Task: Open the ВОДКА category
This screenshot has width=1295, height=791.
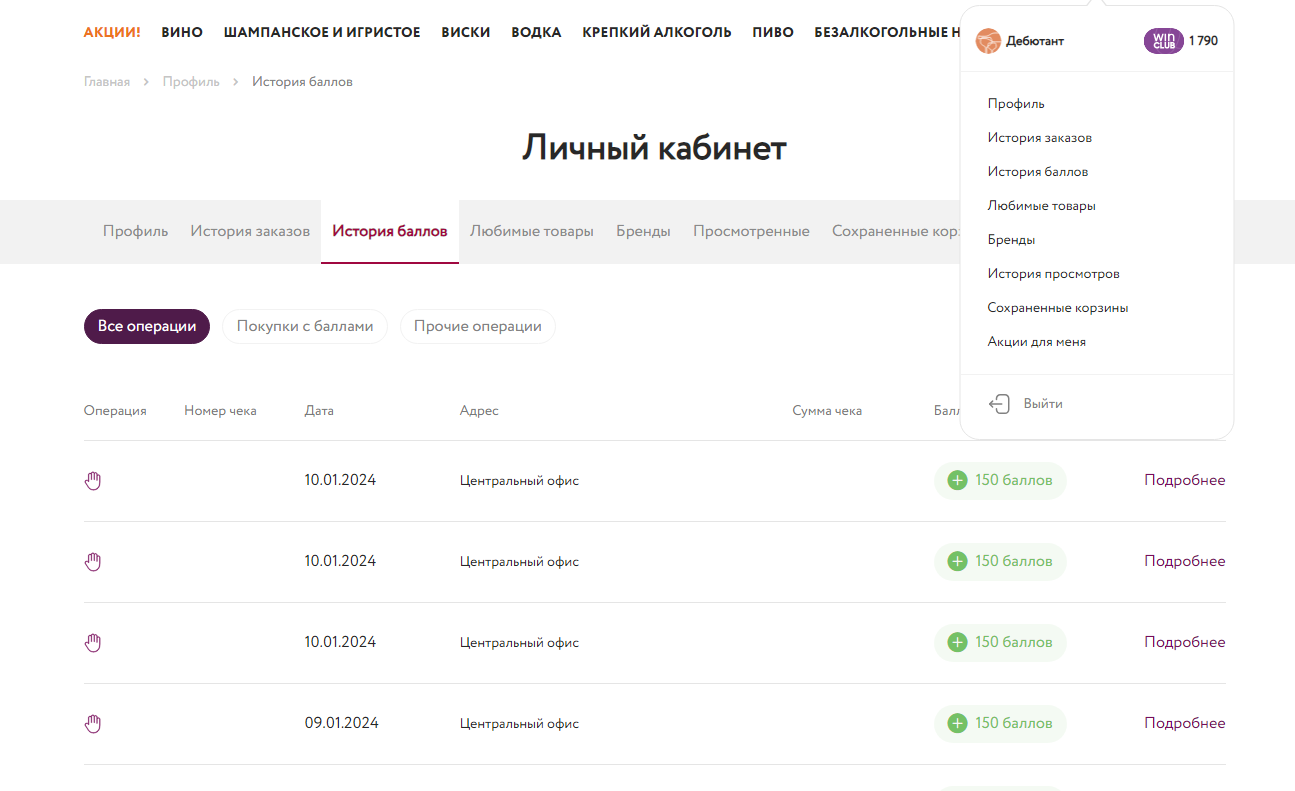Action: tap(536, 32)
